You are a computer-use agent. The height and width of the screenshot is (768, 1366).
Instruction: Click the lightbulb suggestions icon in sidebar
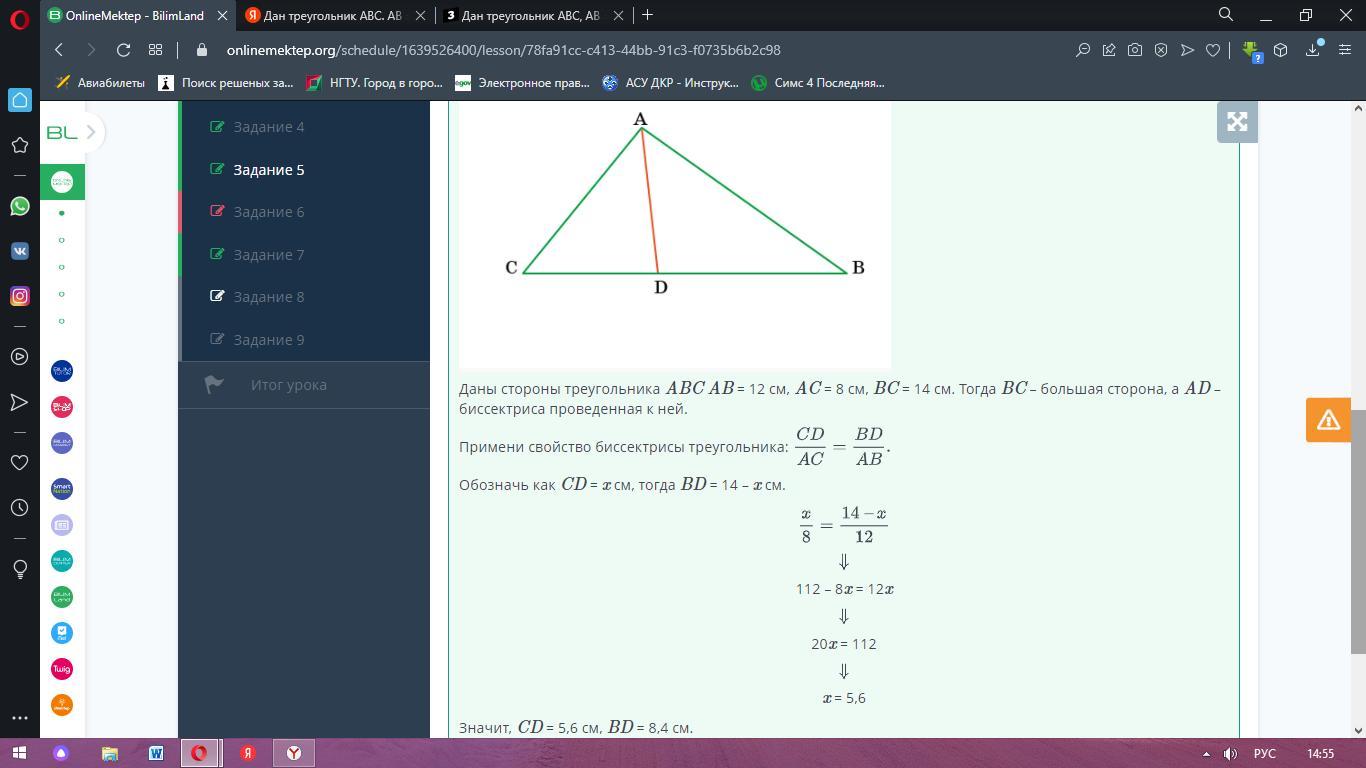click(19, 569)
